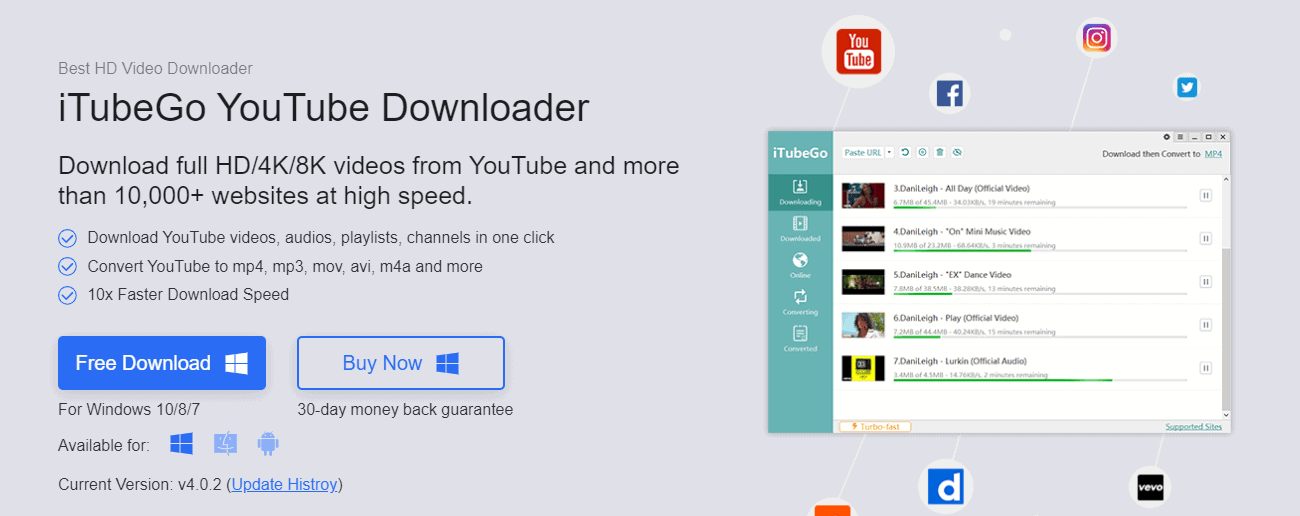The image size is (1300, 516).
Task: Choose the Mac platform icon beside Available for
Action: (x=225, y=444)
